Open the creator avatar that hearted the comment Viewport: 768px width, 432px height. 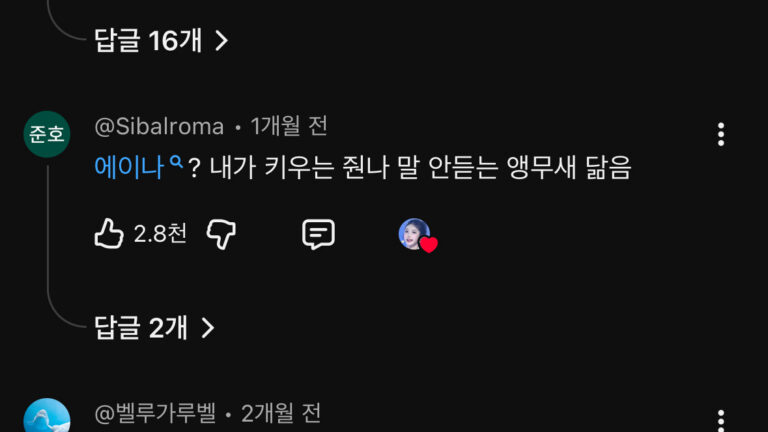(414, 234)
